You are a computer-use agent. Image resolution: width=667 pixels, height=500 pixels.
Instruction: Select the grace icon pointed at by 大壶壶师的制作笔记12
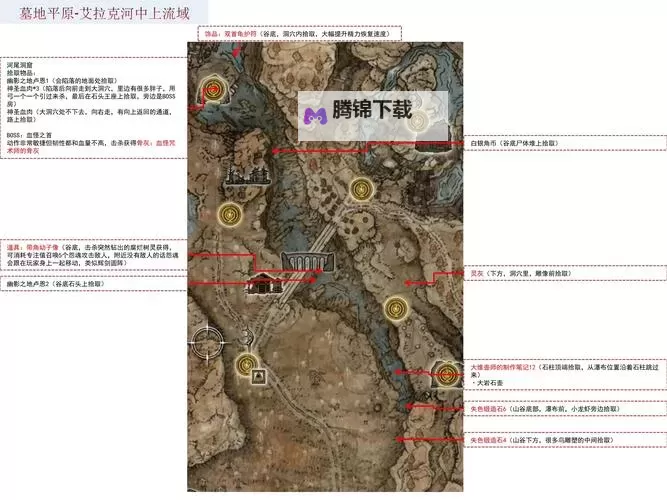pyautogui.click(x=447, y=374)
